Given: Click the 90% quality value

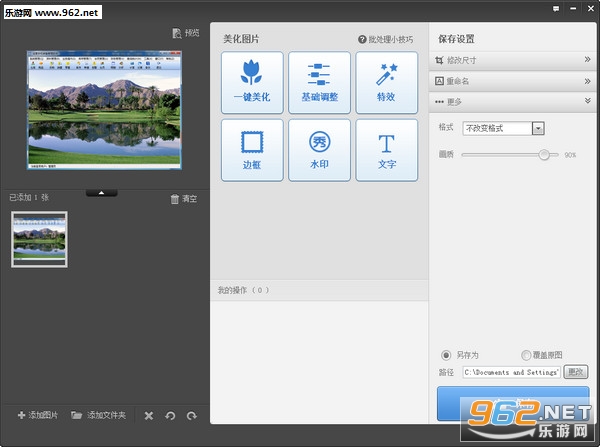Looking at the screenshot, I should (x=570, y=155).
